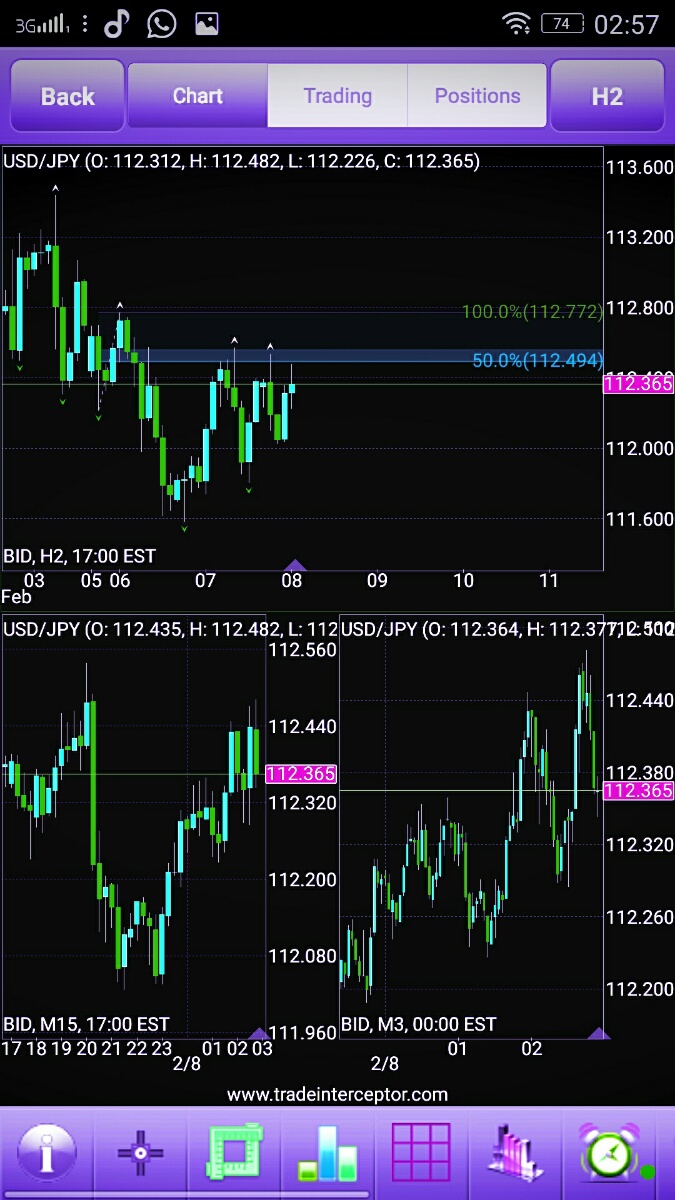Open the bar chart type icon
Image resolution: width=675 pixels, height=1200 pixels.
tap(328, 1153)
